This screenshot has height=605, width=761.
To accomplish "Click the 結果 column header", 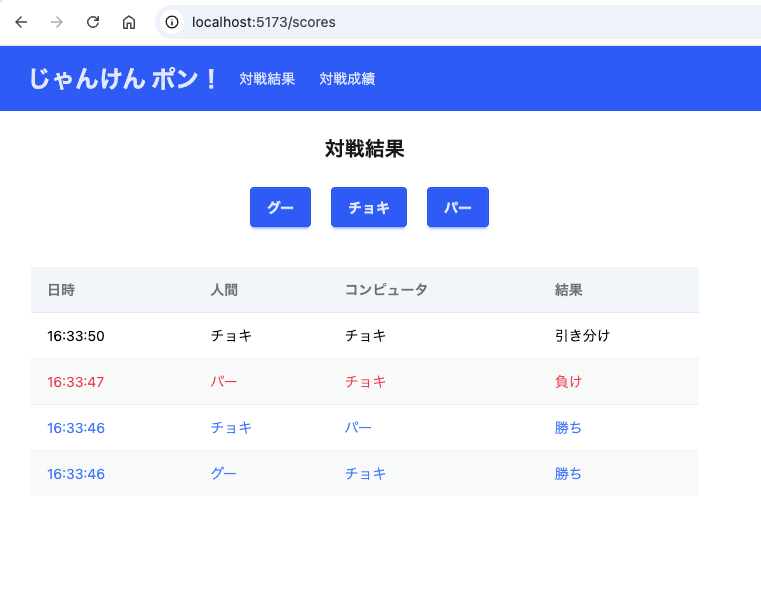I will coord(568,290).
